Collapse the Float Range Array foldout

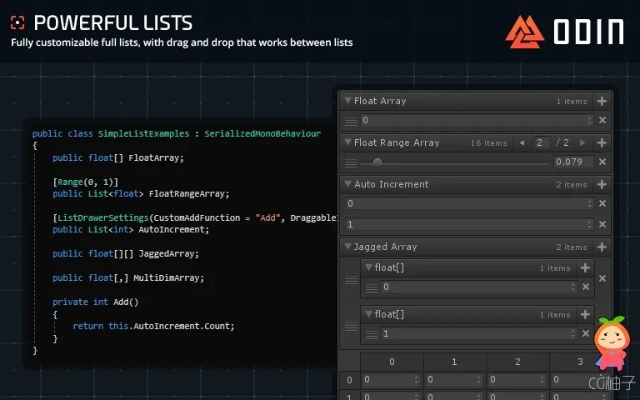tap(347, 143)
